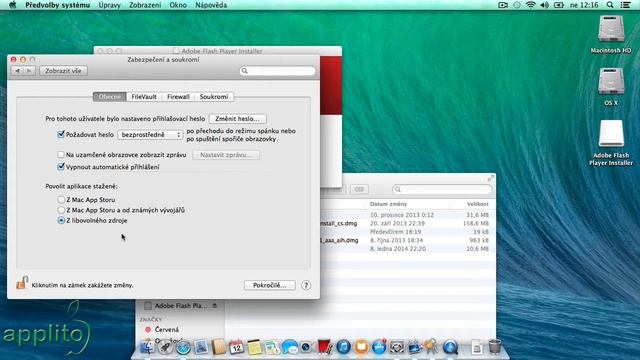Open Keychain Access in the Dock
640x360 pixels.
pyautogui.click(x=431, y=347)
